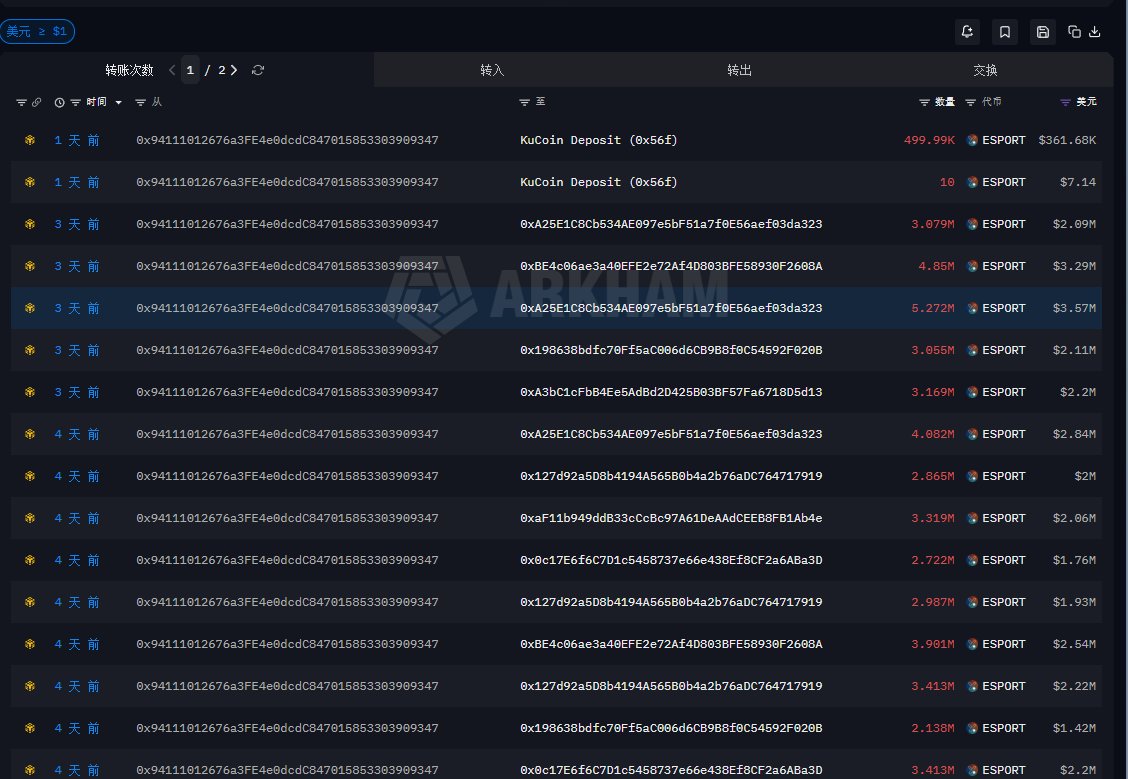
Task: Click ESPORT token icon in the 3.901M row
Action: coord(972,644)
